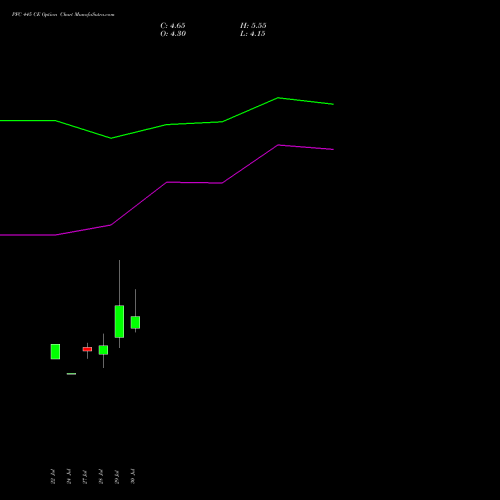Click the high value H: 5.55

click(x=253, y=26)
